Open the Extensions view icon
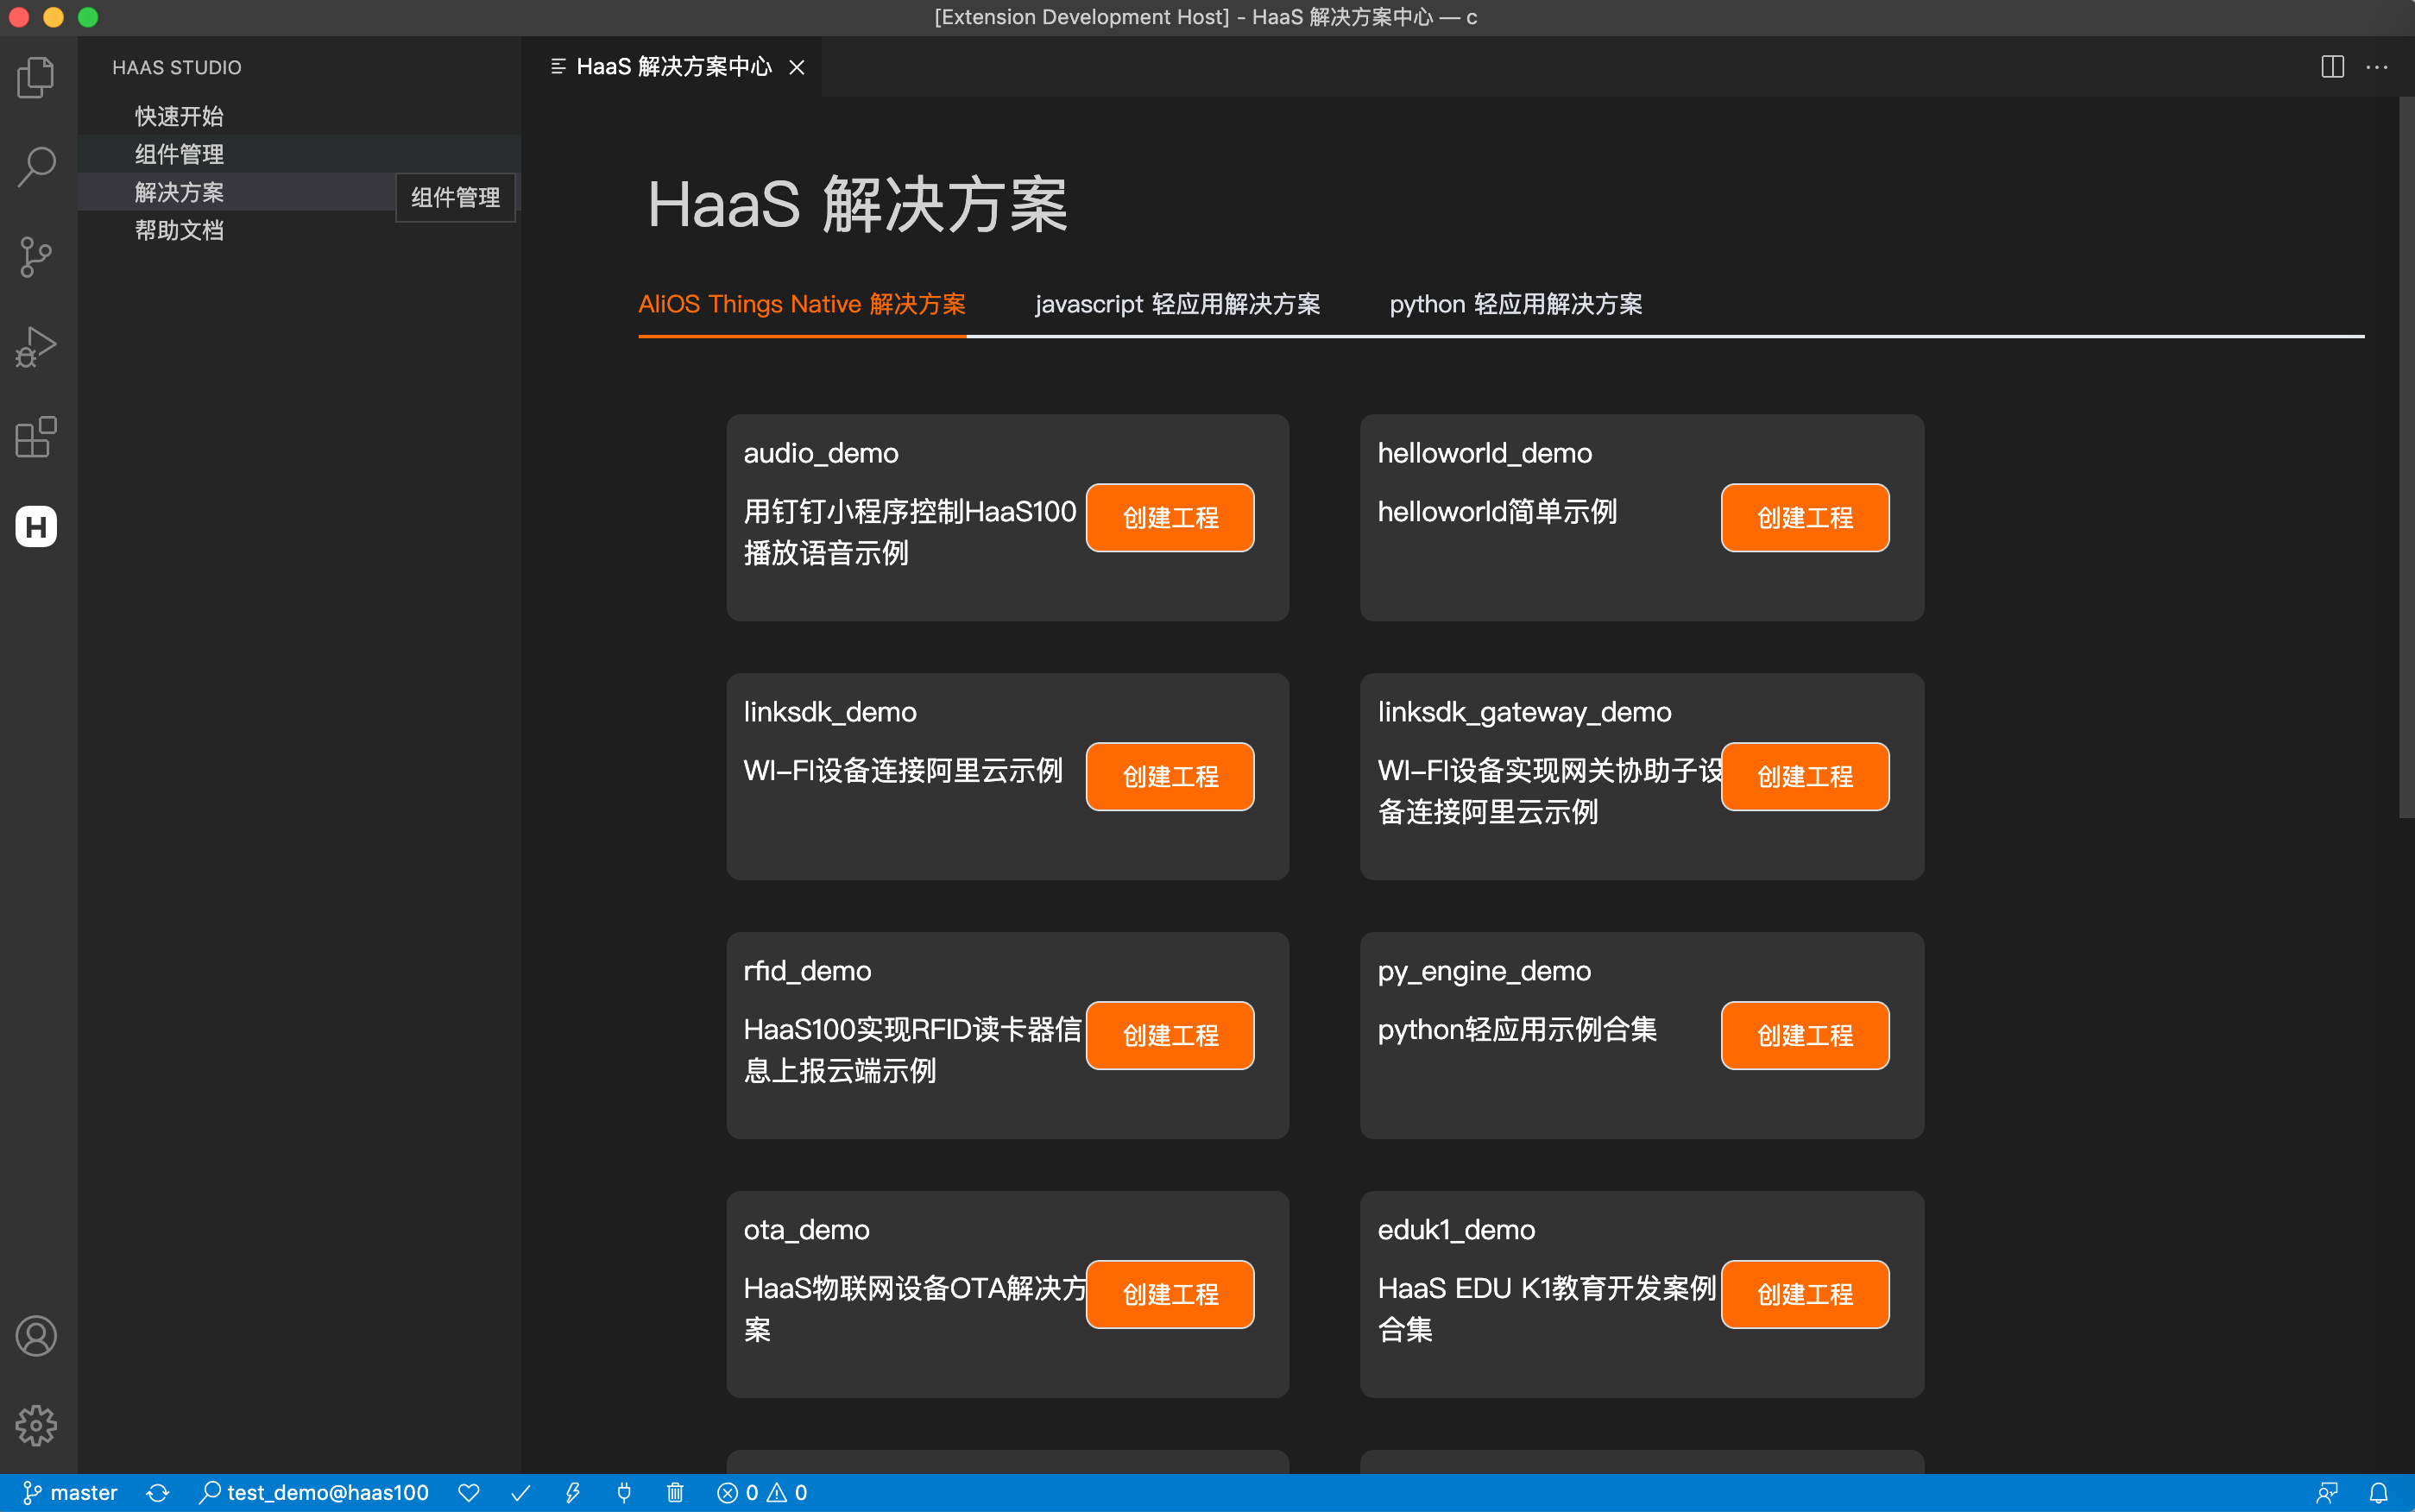Image resolution: width=2415 pixels, height=1512 pixels. pyautogui.click(x=36, y=437)
